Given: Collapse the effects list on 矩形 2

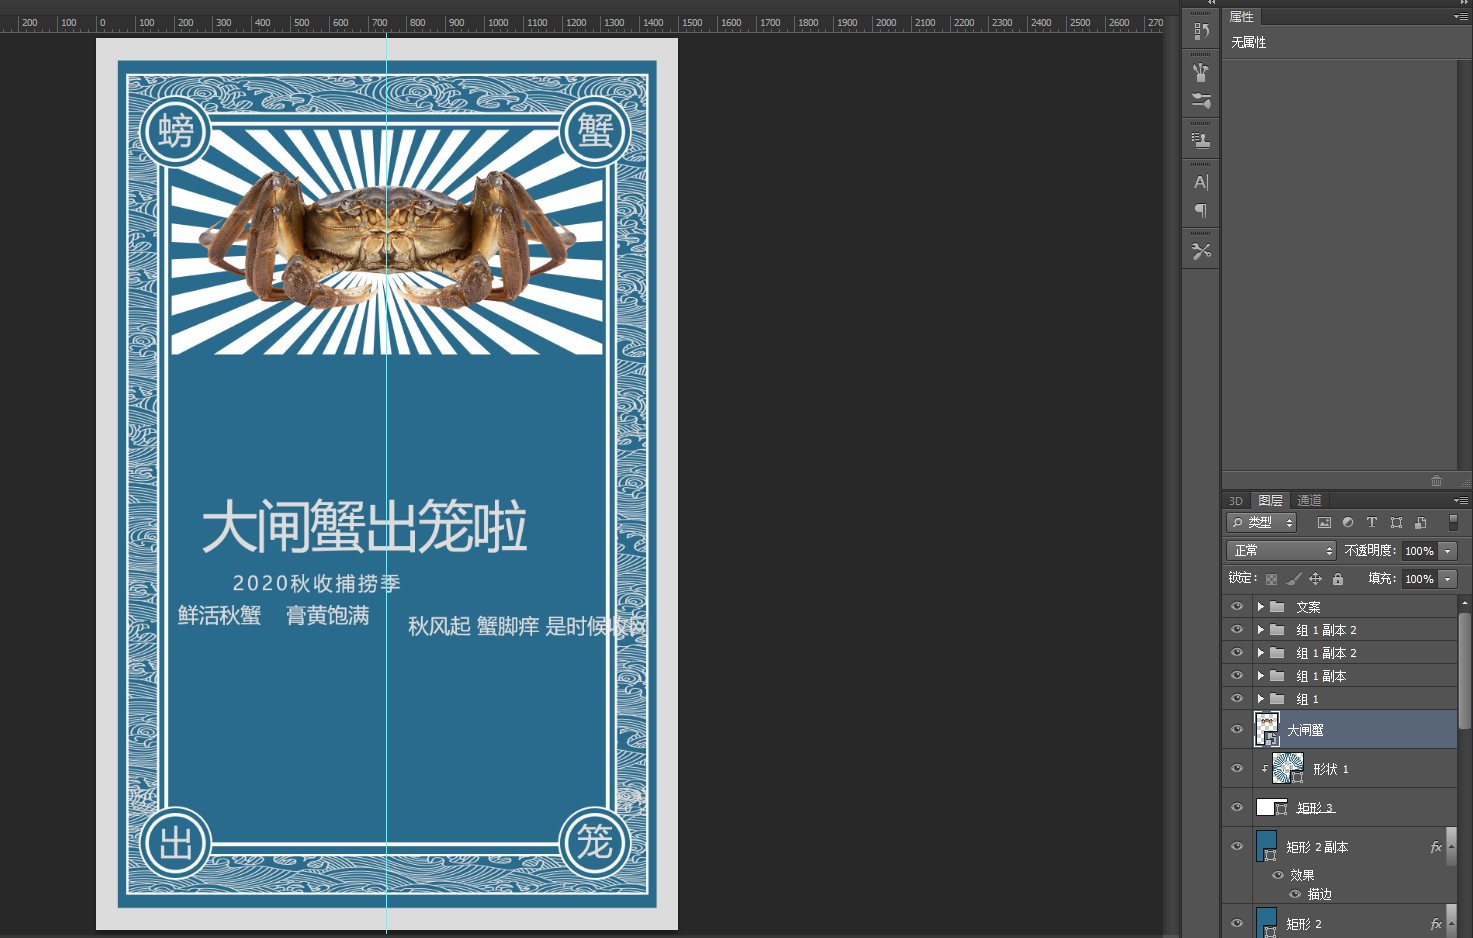Looking at the screenshot, I should coord(1451,924).
